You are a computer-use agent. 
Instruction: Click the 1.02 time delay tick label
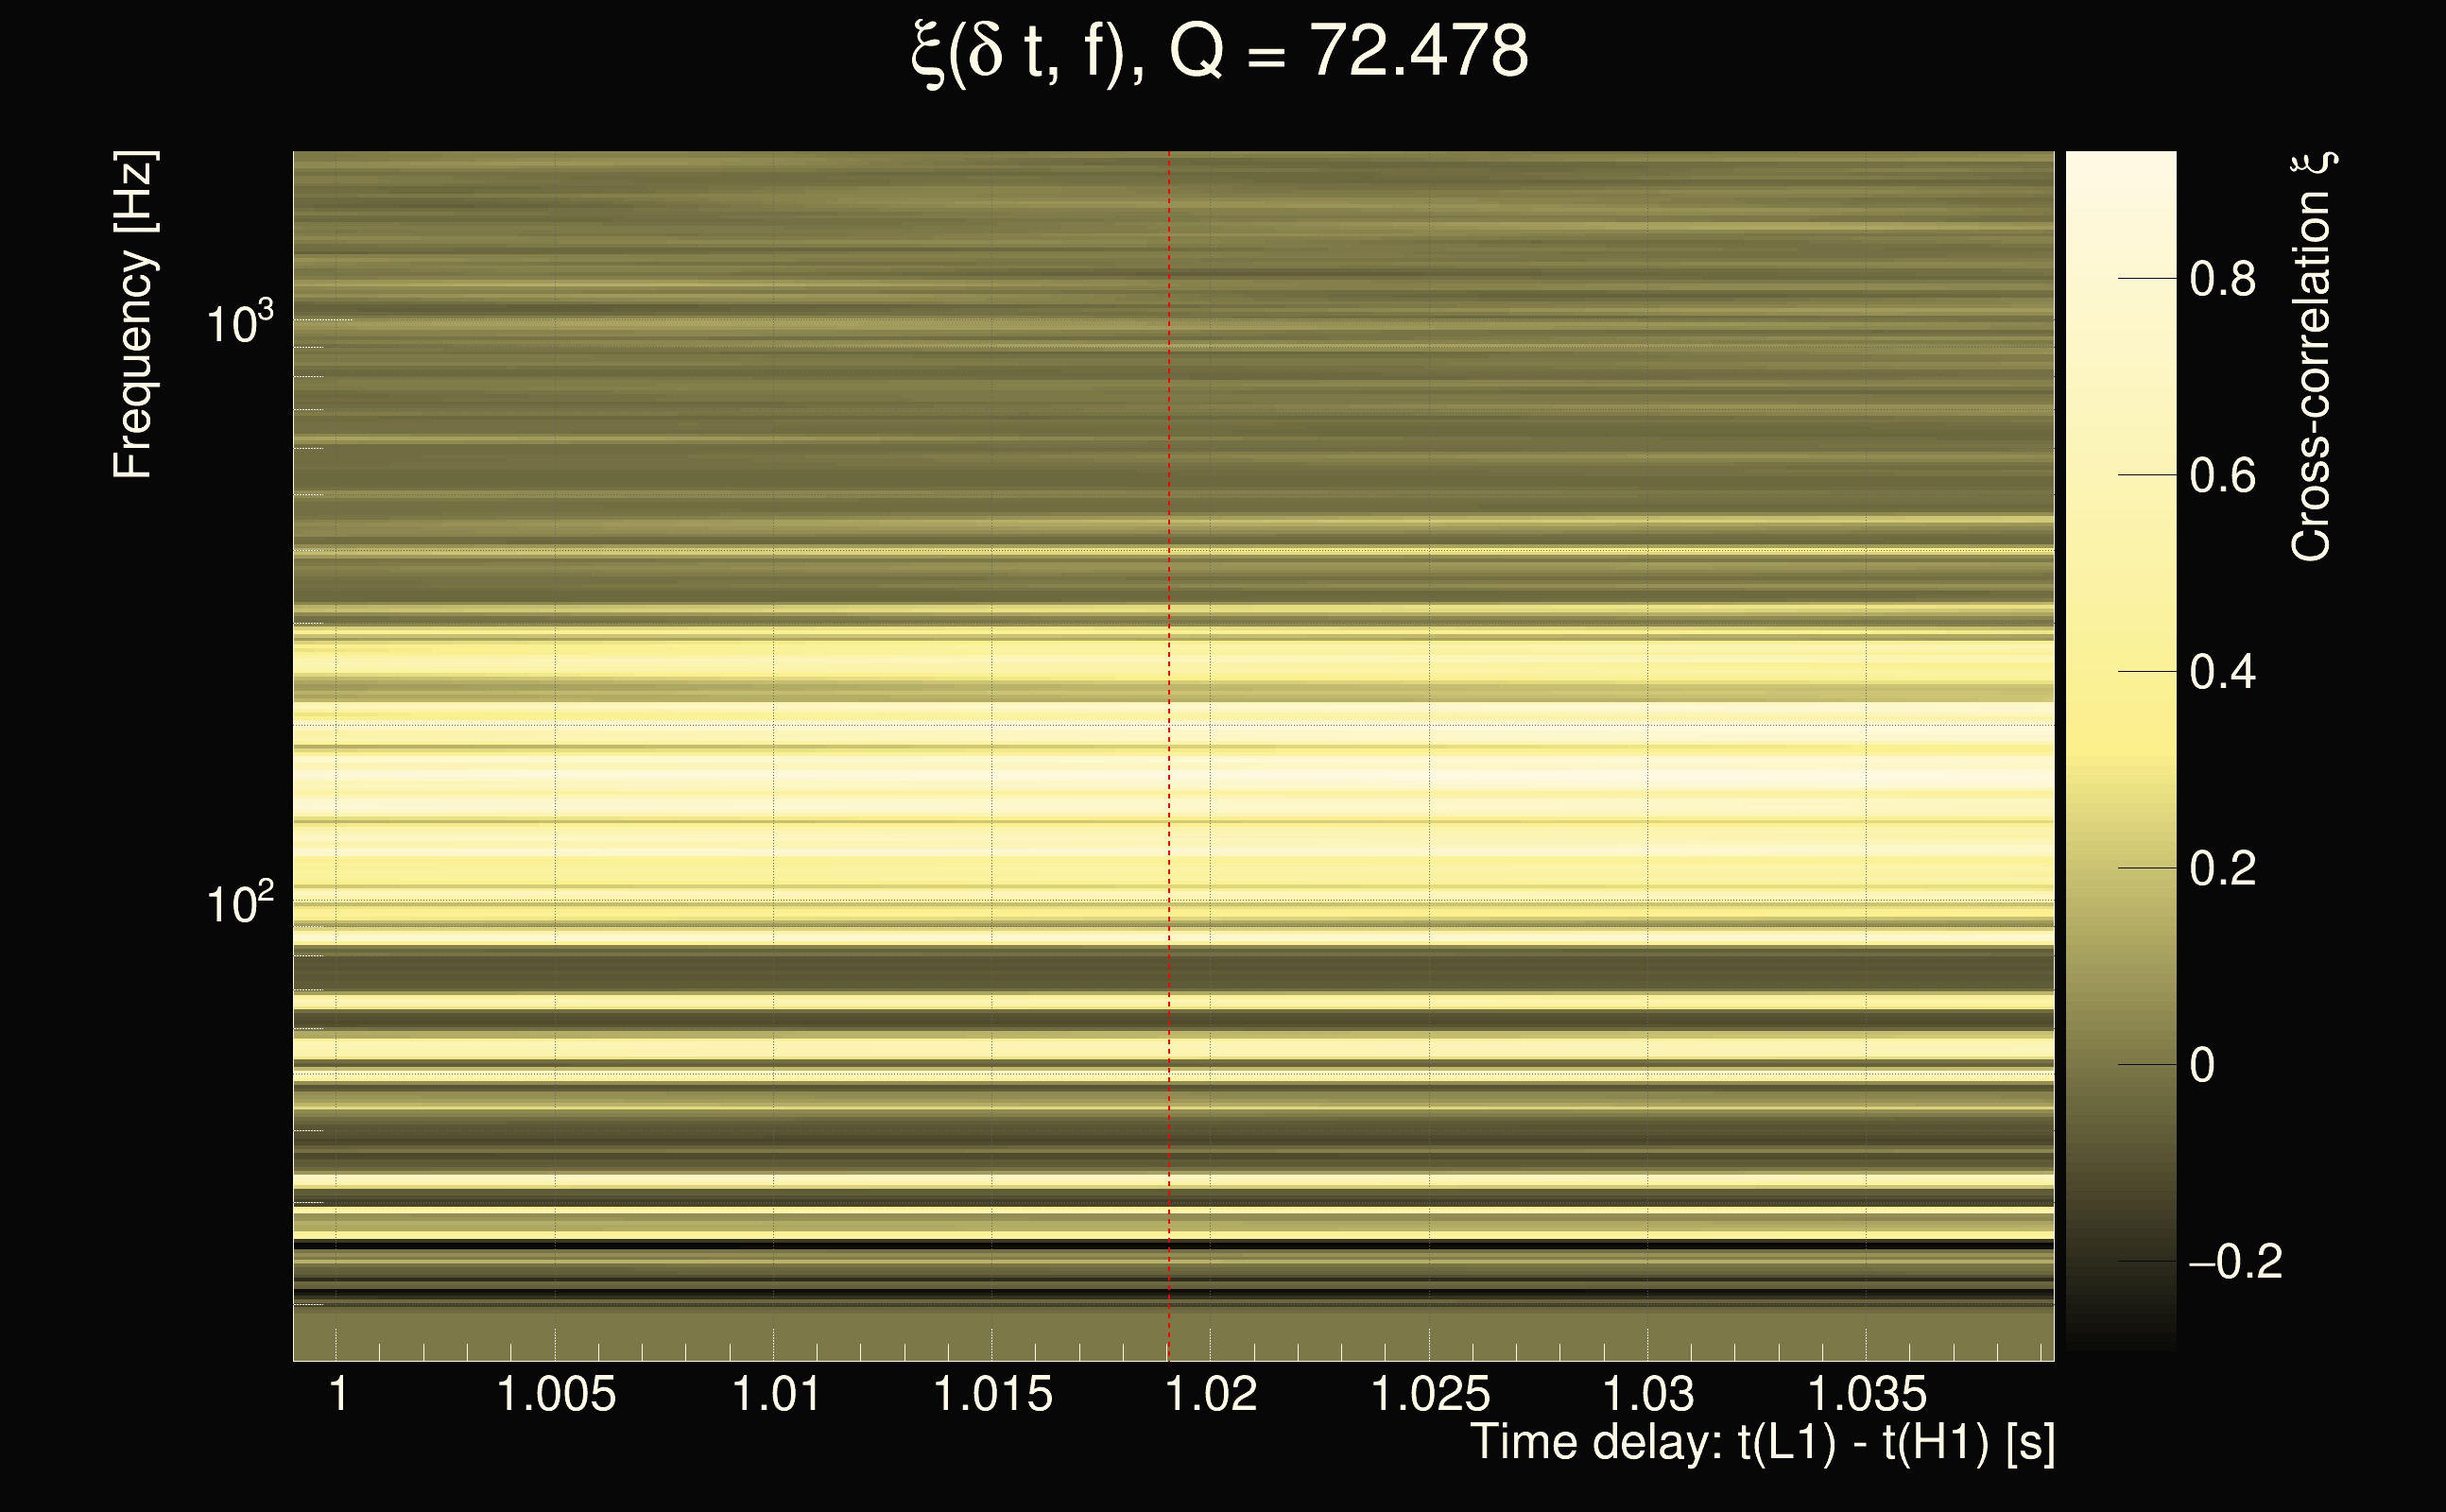(x=1211, y=1394)
